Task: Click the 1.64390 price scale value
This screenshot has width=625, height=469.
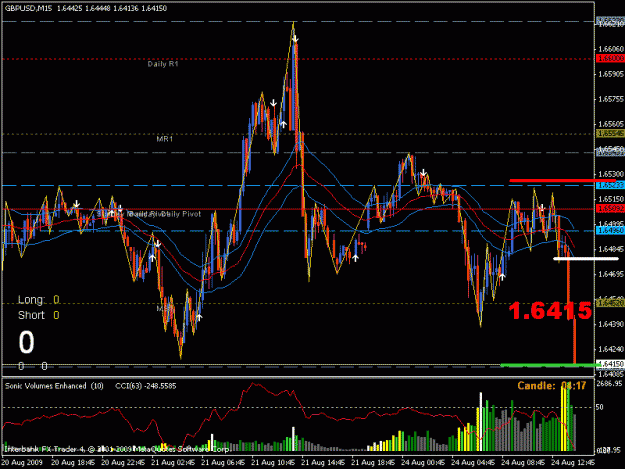Action: tap(611, 324)
